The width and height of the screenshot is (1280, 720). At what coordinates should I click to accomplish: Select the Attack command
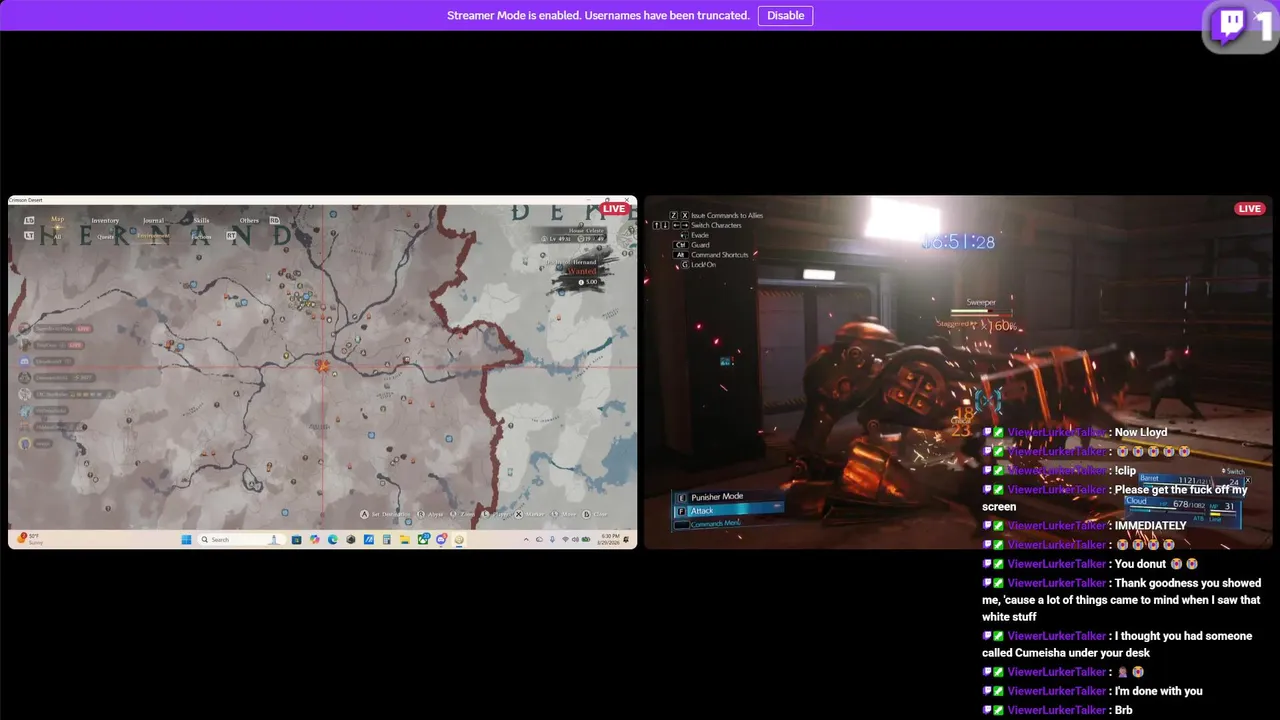pyautogui.click(x=728, y=511)
